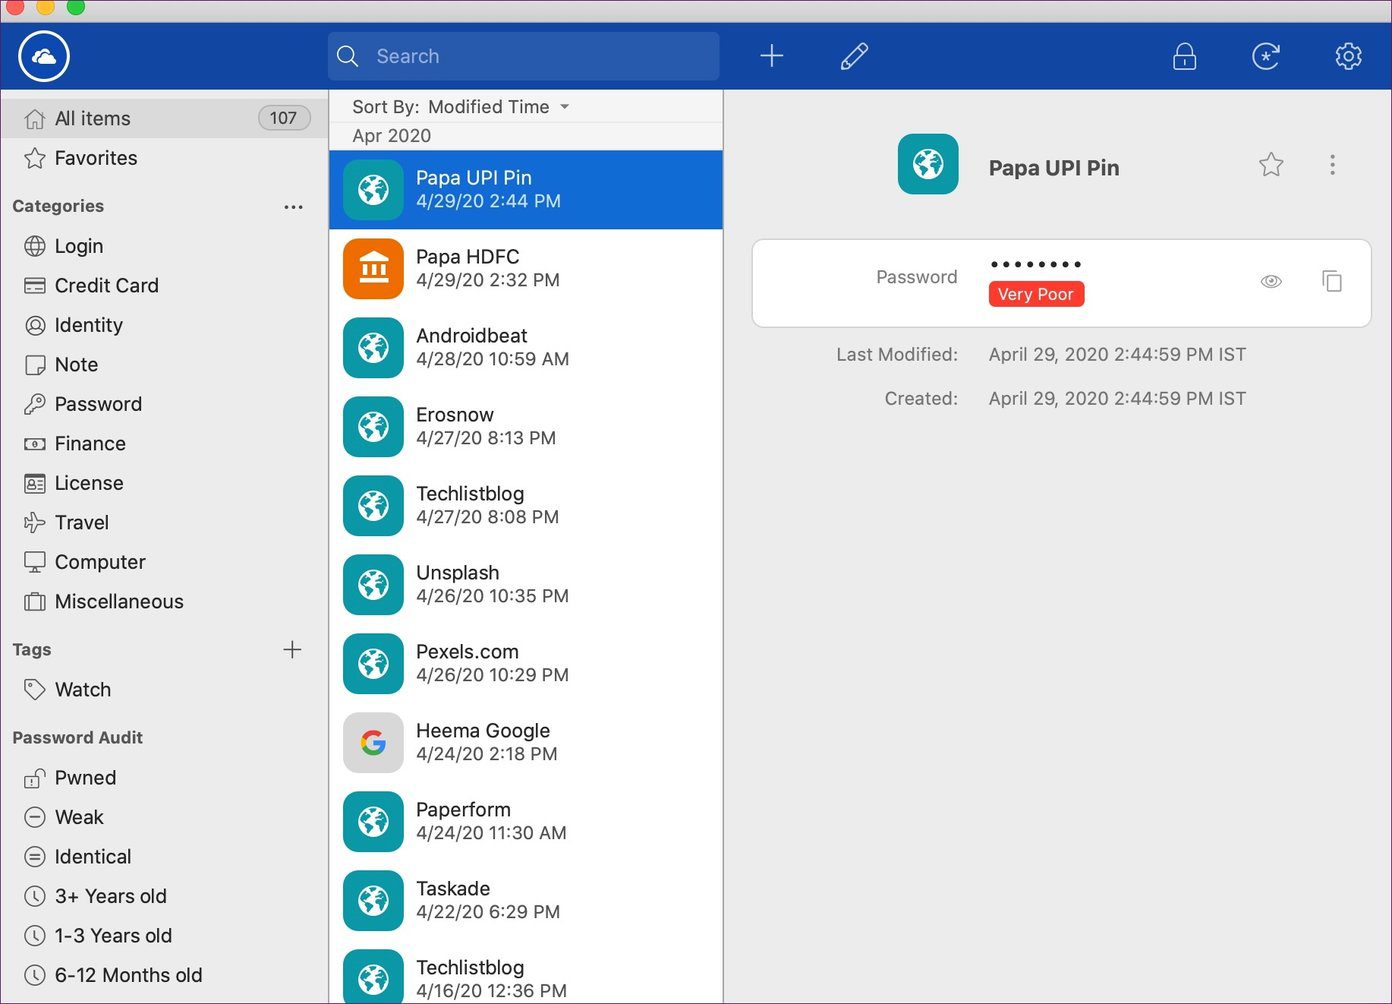The image size is (1392, 1004).
Task: Open the Androidbeat item
Action: [x=526, y=348]
